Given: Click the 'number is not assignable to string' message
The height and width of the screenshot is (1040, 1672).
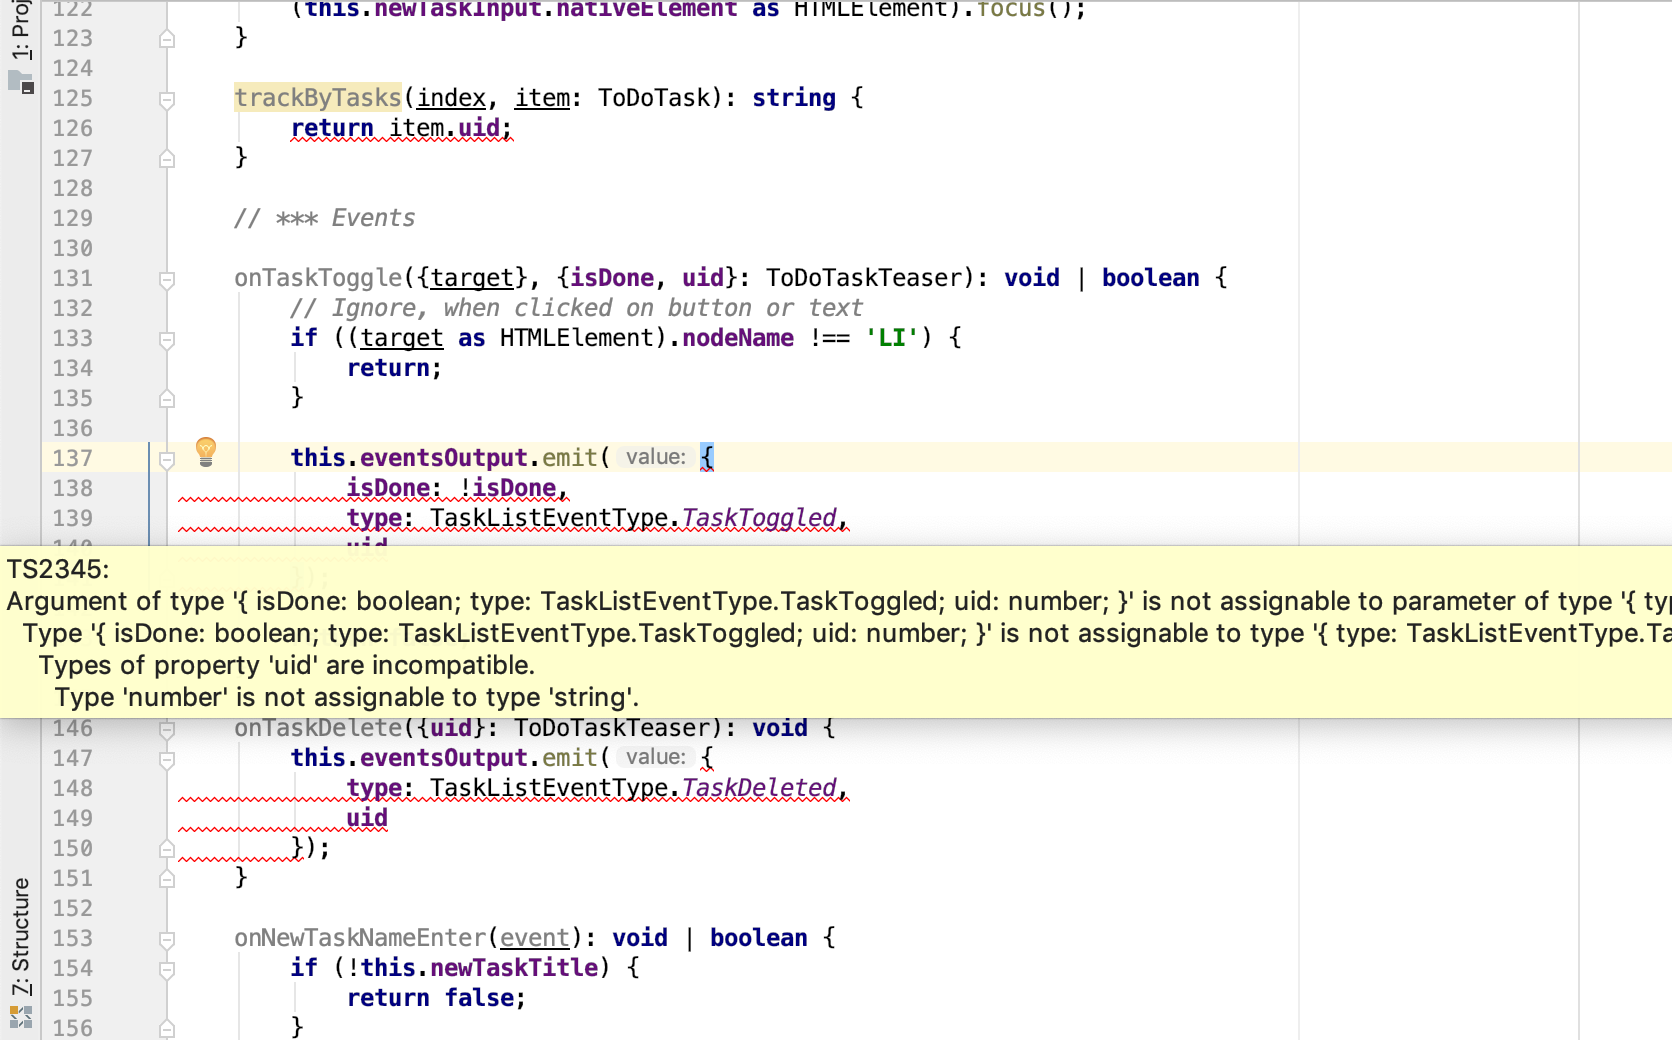Looking at the screenshot, I should click(x=347, y=697).
